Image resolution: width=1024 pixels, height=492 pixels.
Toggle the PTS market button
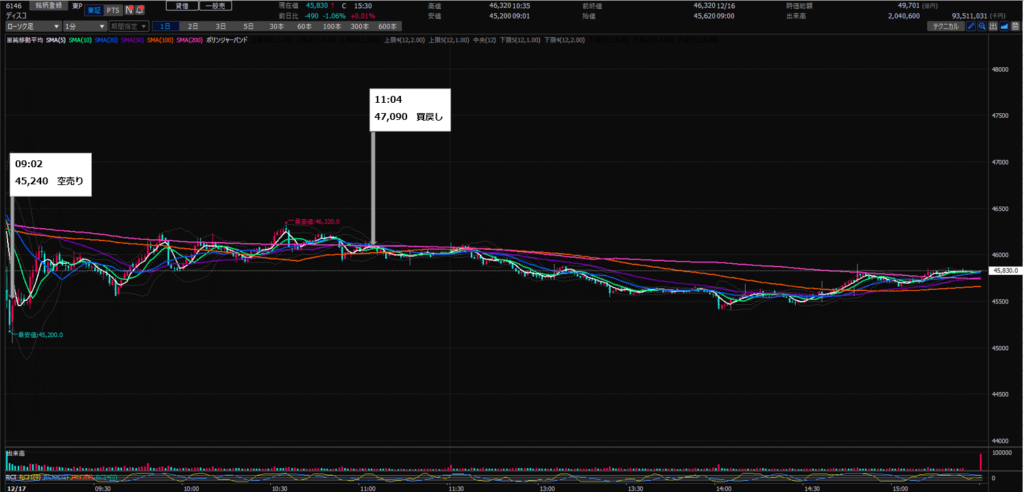(112, 10)
